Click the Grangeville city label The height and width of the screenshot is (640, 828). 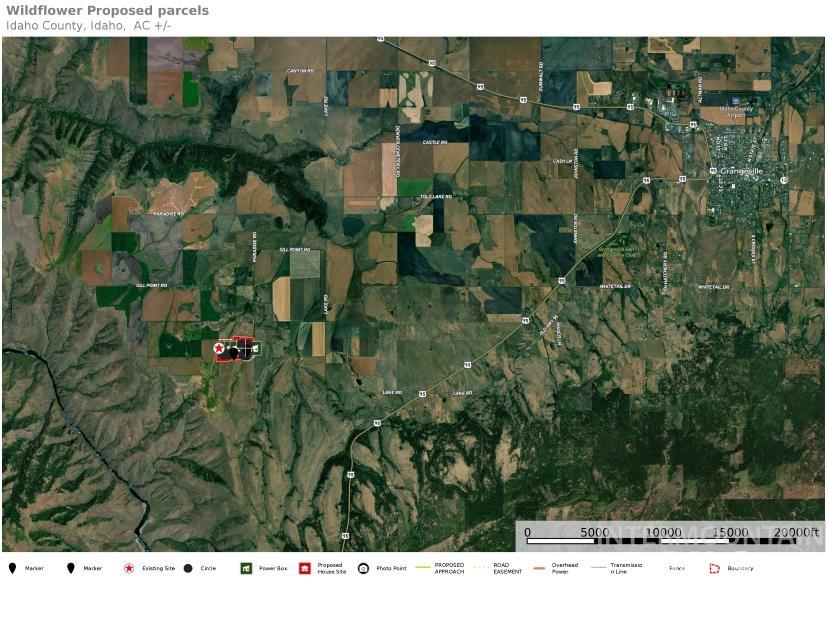(741, 171)
